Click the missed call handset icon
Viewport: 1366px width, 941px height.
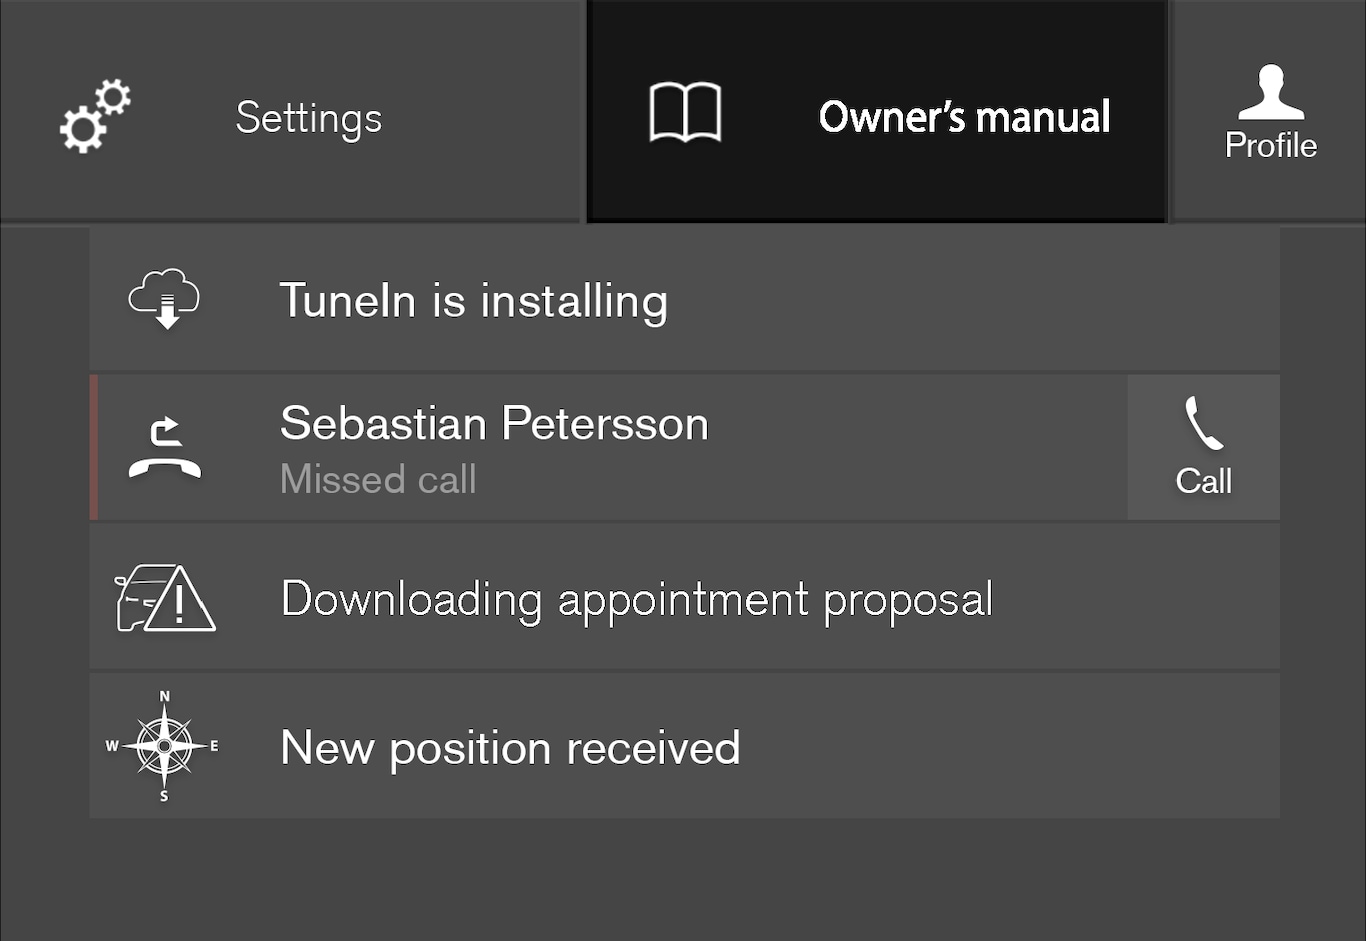[x=165, y=448]
